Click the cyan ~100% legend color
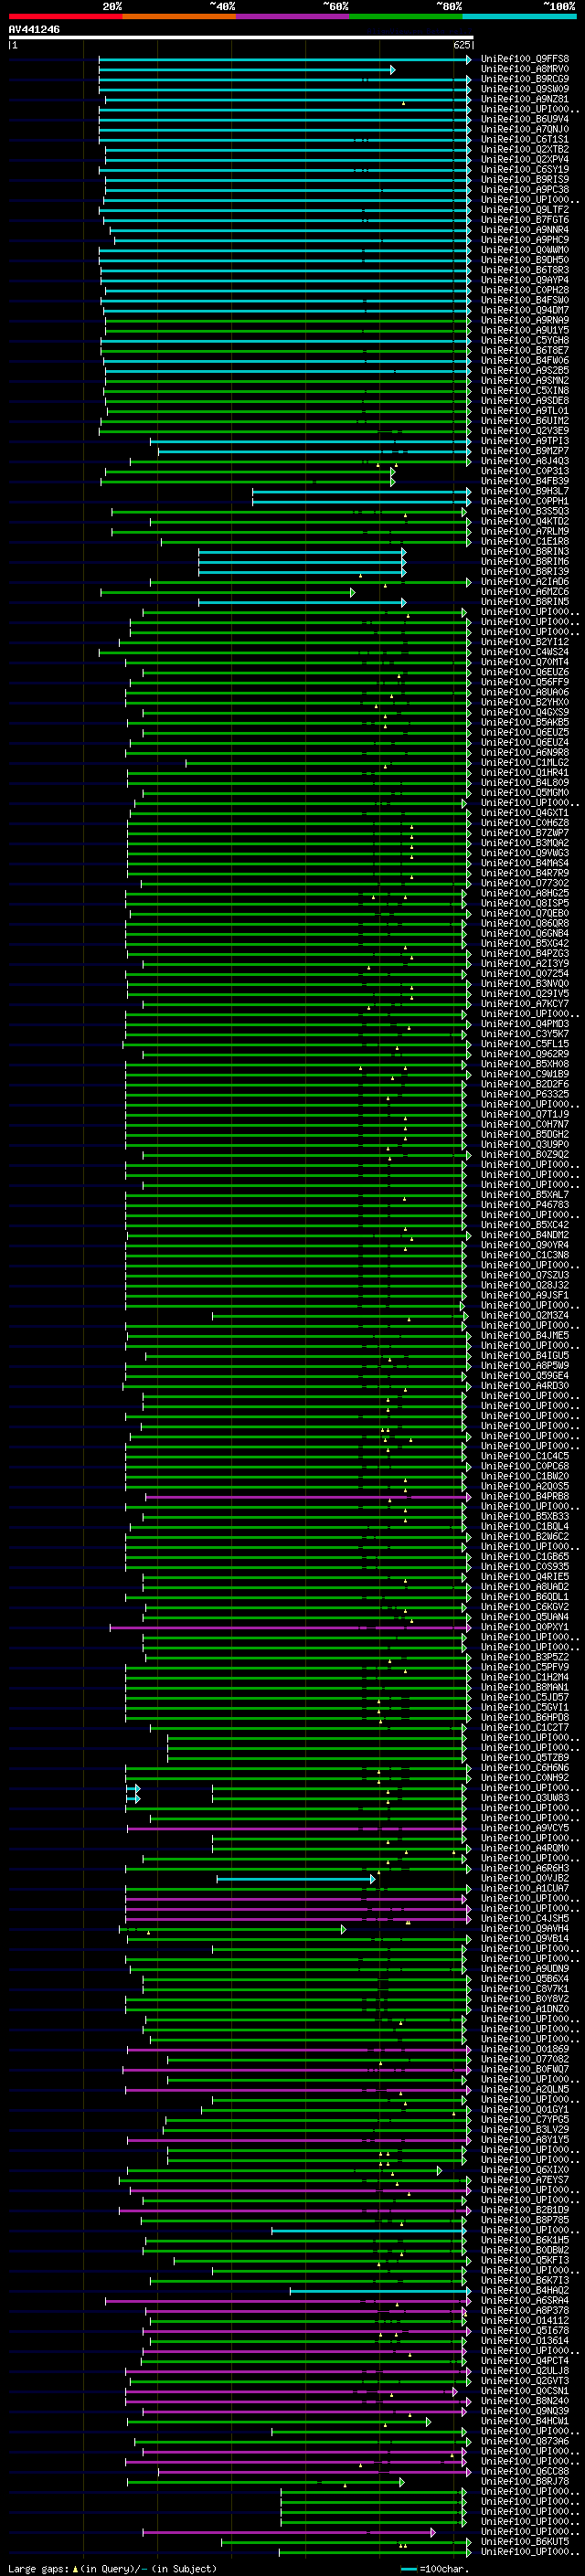The height and width of the screenshot is (2576, 585). point(520,16)
